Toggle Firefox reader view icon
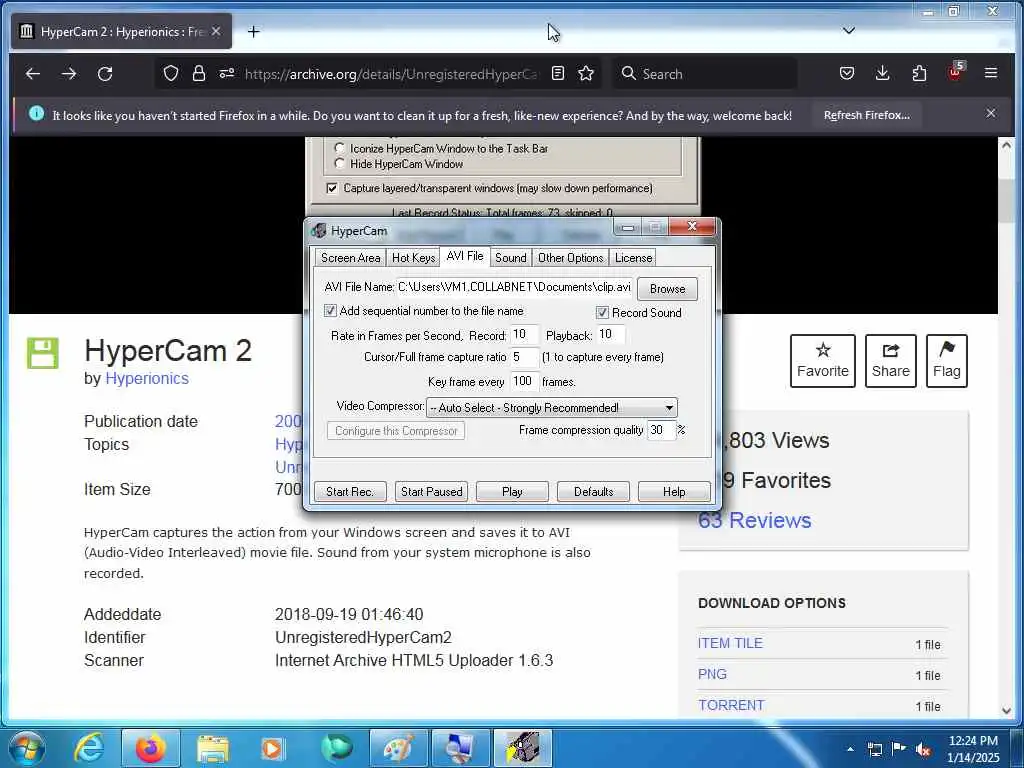 558,73
